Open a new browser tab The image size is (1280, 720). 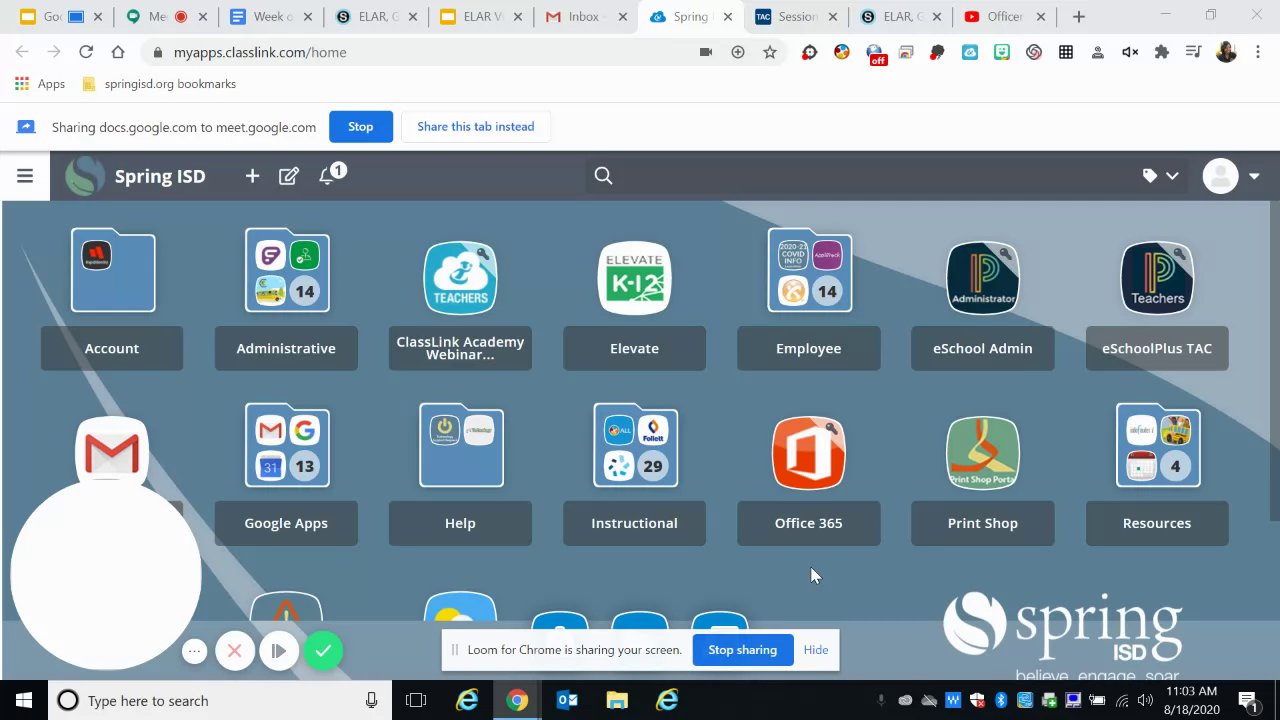click(x=1078, y=17)
